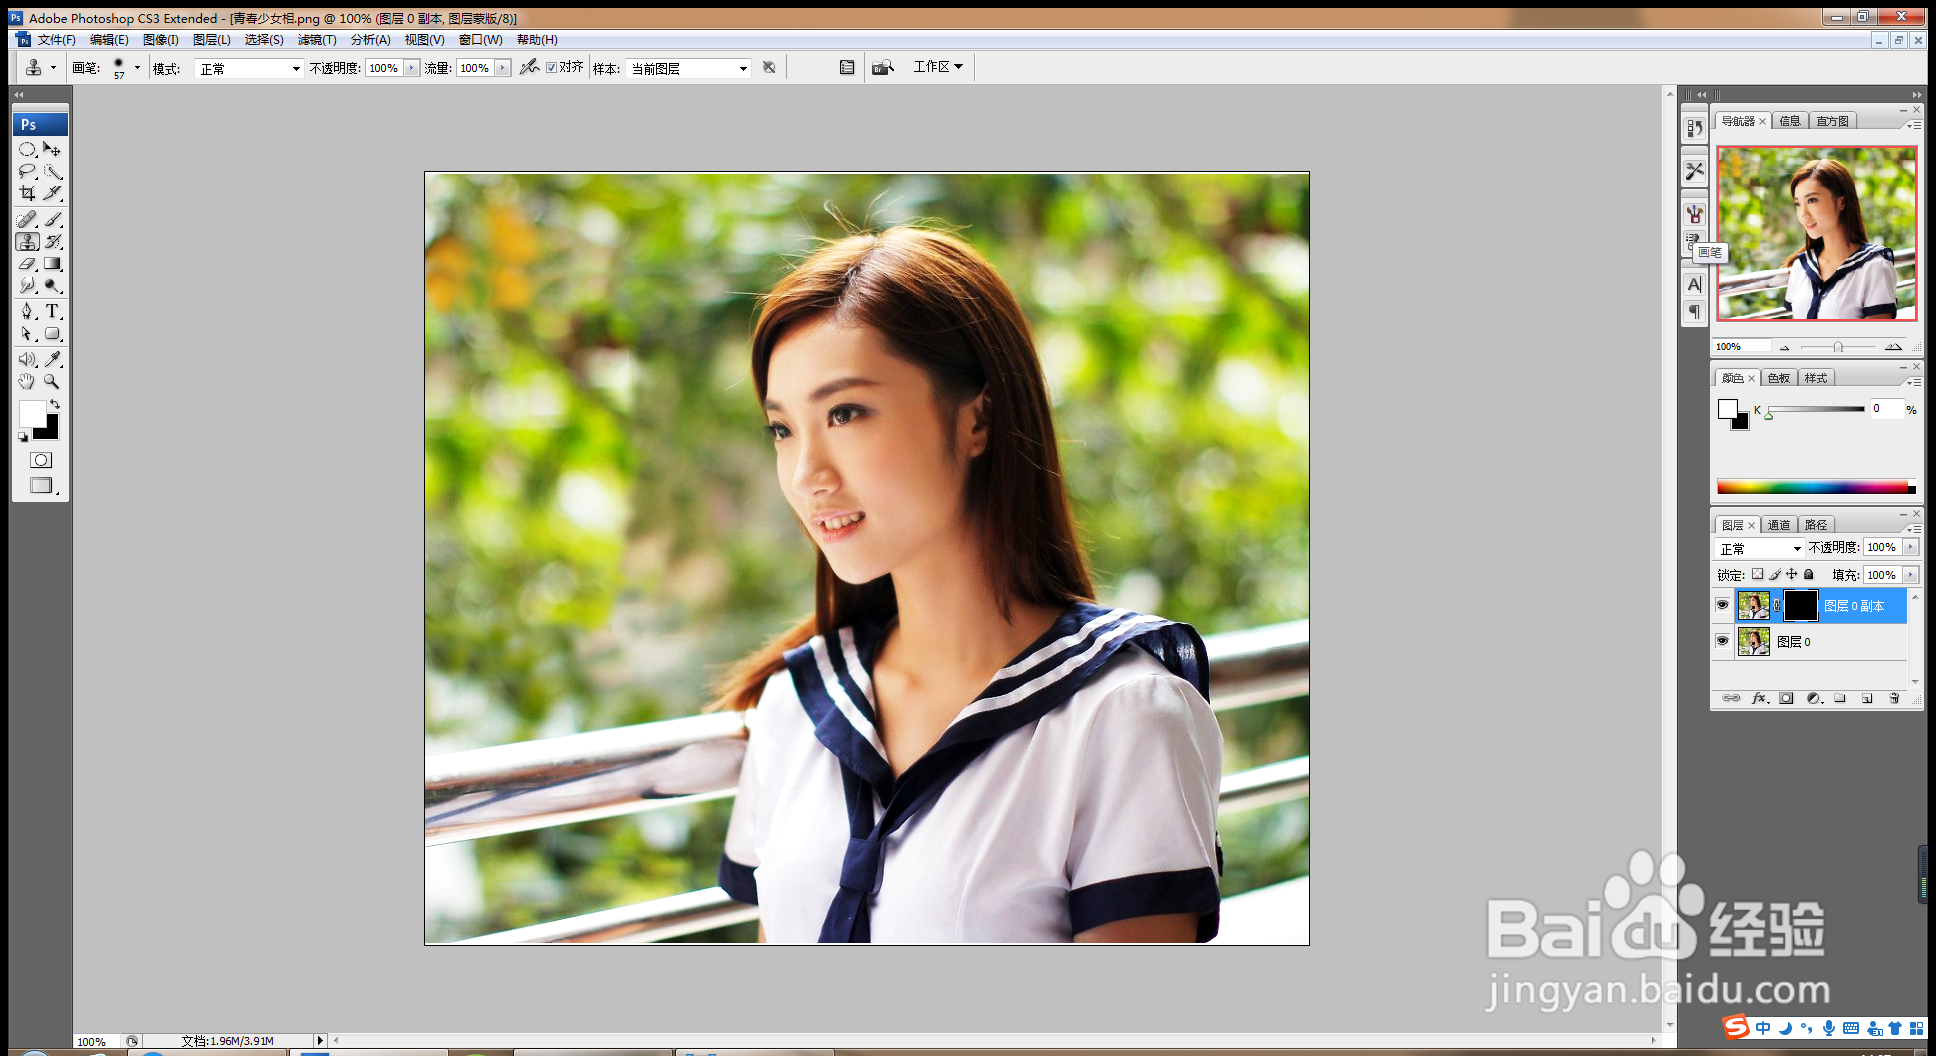Select the Move tool
1936x1056 pixels.
coord(53,149)
